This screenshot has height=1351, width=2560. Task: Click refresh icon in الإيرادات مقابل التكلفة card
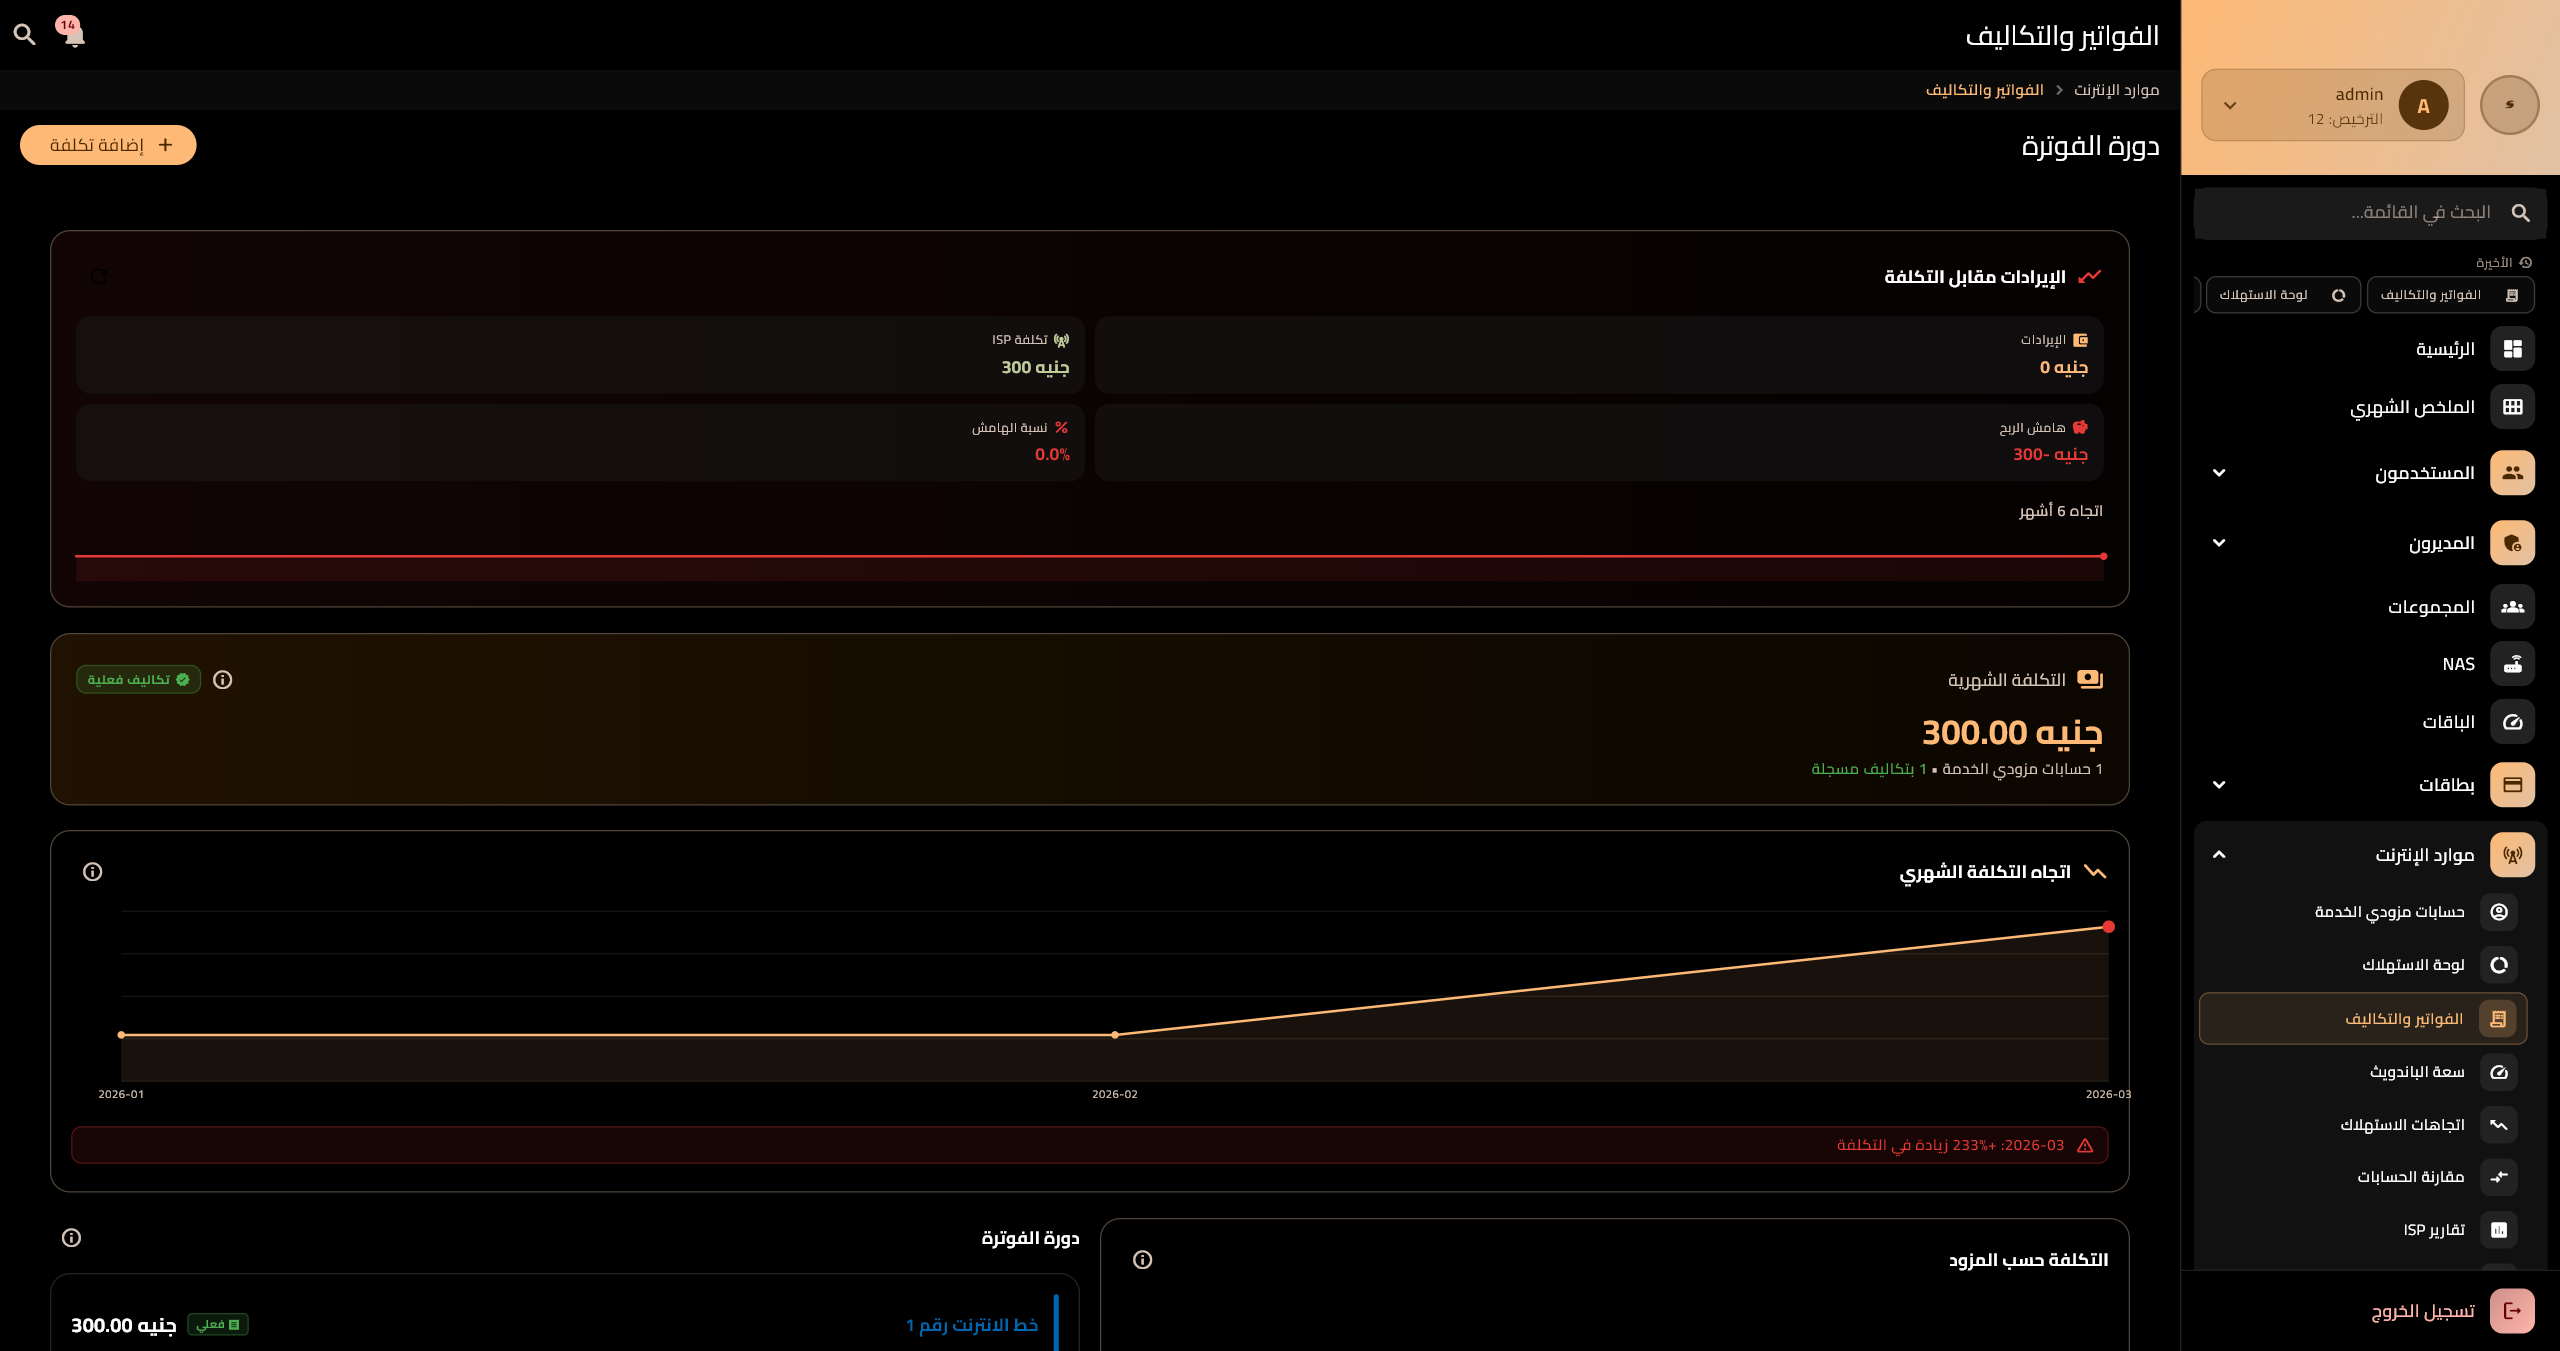(x=99, y=277)
